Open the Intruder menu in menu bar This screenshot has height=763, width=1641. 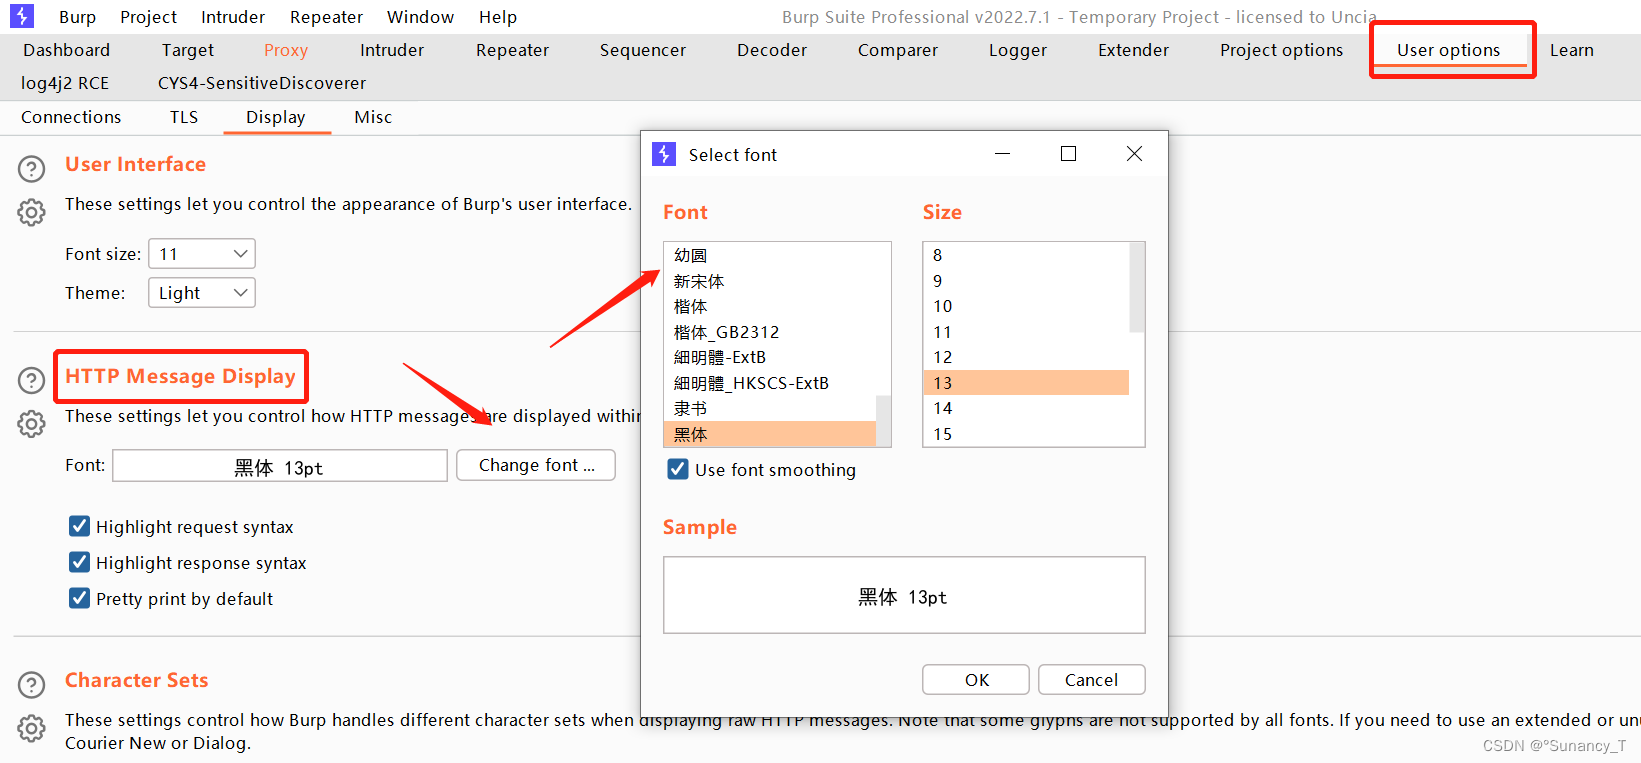click(233, 17)
